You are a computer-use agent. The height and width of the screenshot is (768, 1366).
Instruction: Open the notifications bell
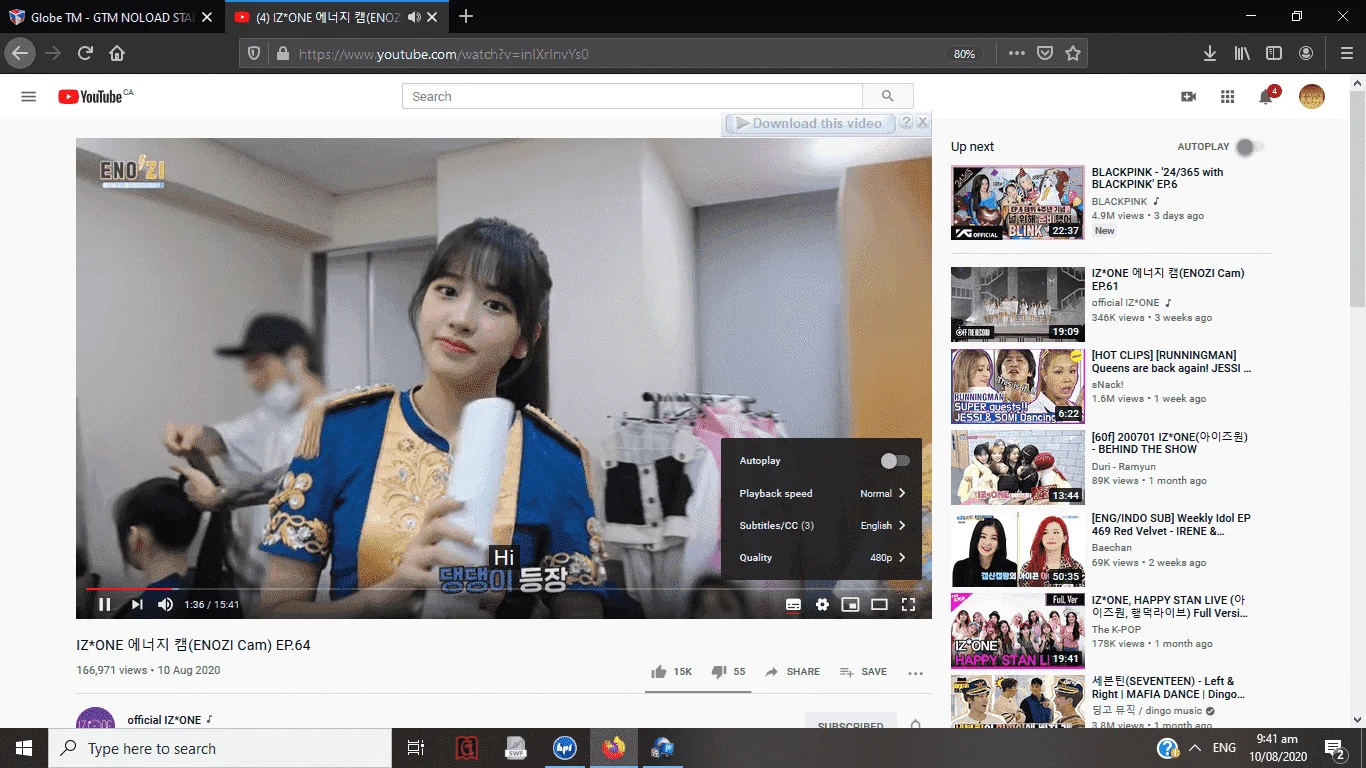(1266, 97)
